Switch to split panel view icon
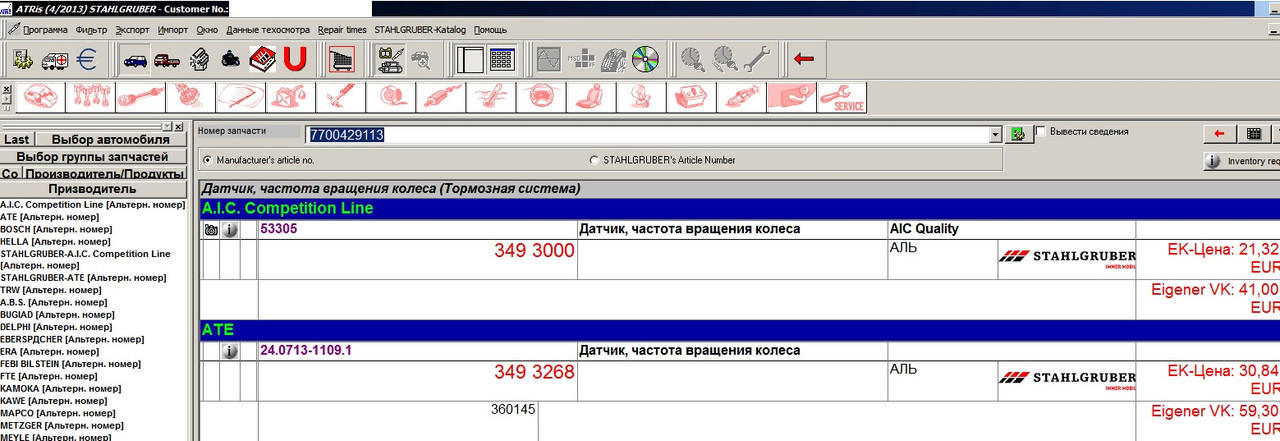1280x441 pixels. (x=470, y=60)
